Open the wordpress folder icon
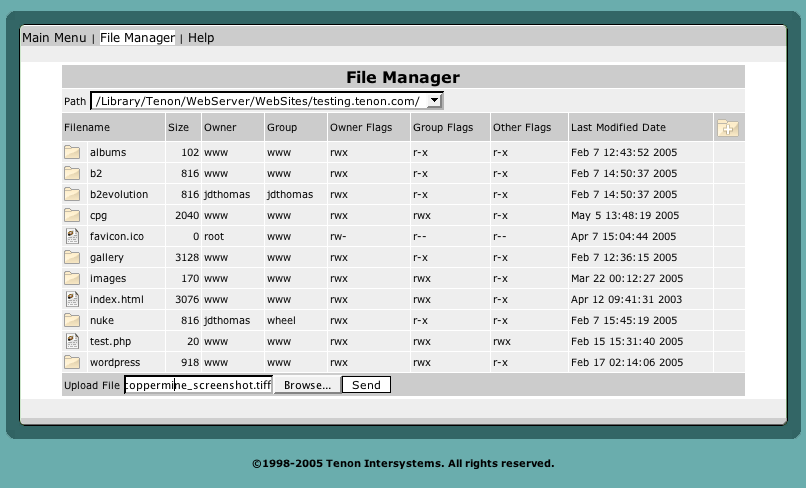Viewport: 806px width, 488px height. pos(72,362)
